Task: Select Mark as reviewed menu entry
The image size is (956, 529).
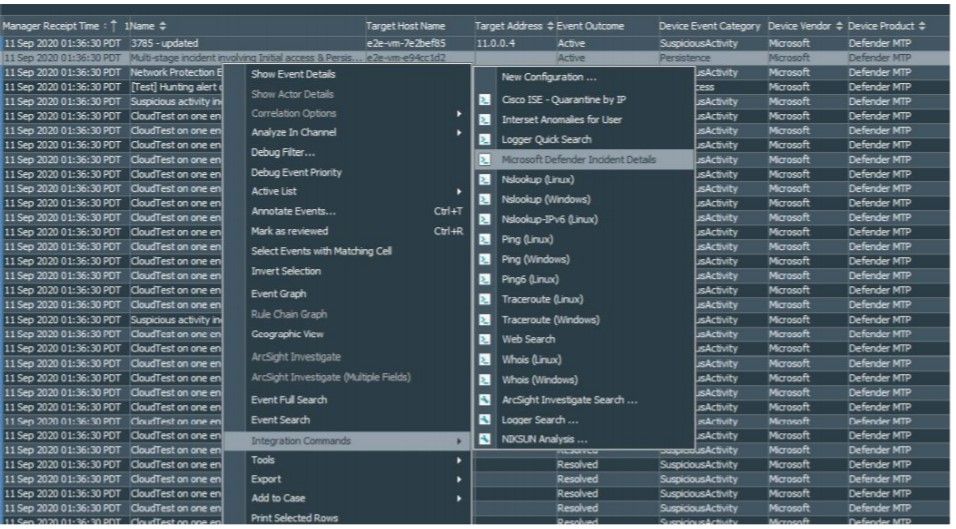Action: point(289,231)
